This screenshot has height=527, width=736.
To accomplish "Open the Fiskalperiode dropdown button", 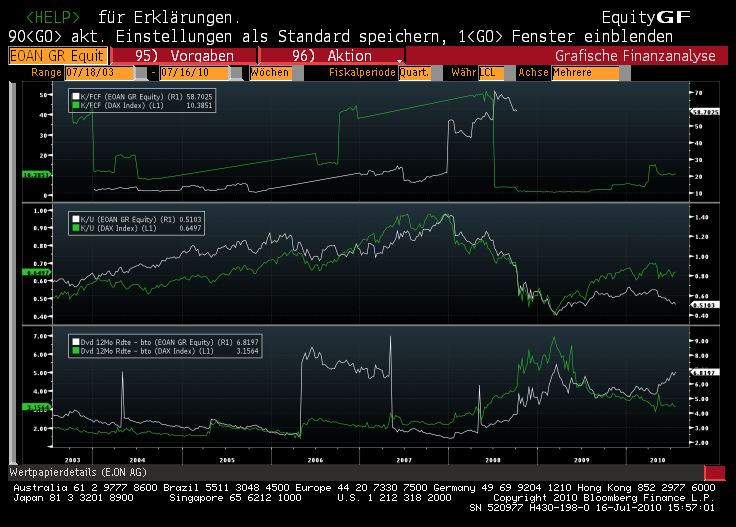I will pyautogui.click(x=437, y=73).
